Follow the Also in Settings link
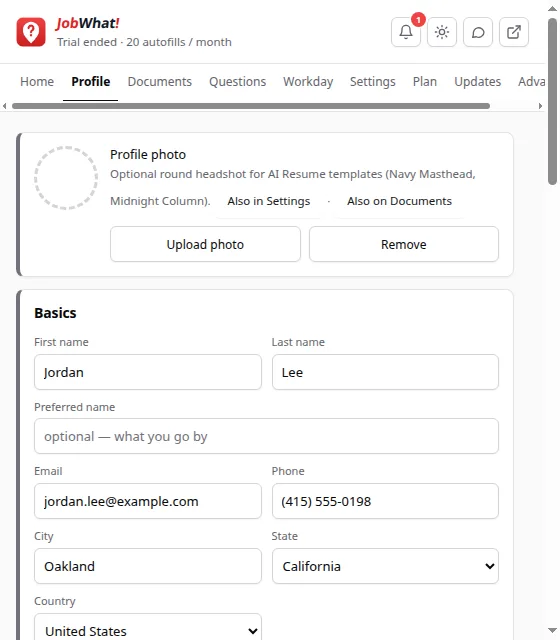 coord(269,201)
